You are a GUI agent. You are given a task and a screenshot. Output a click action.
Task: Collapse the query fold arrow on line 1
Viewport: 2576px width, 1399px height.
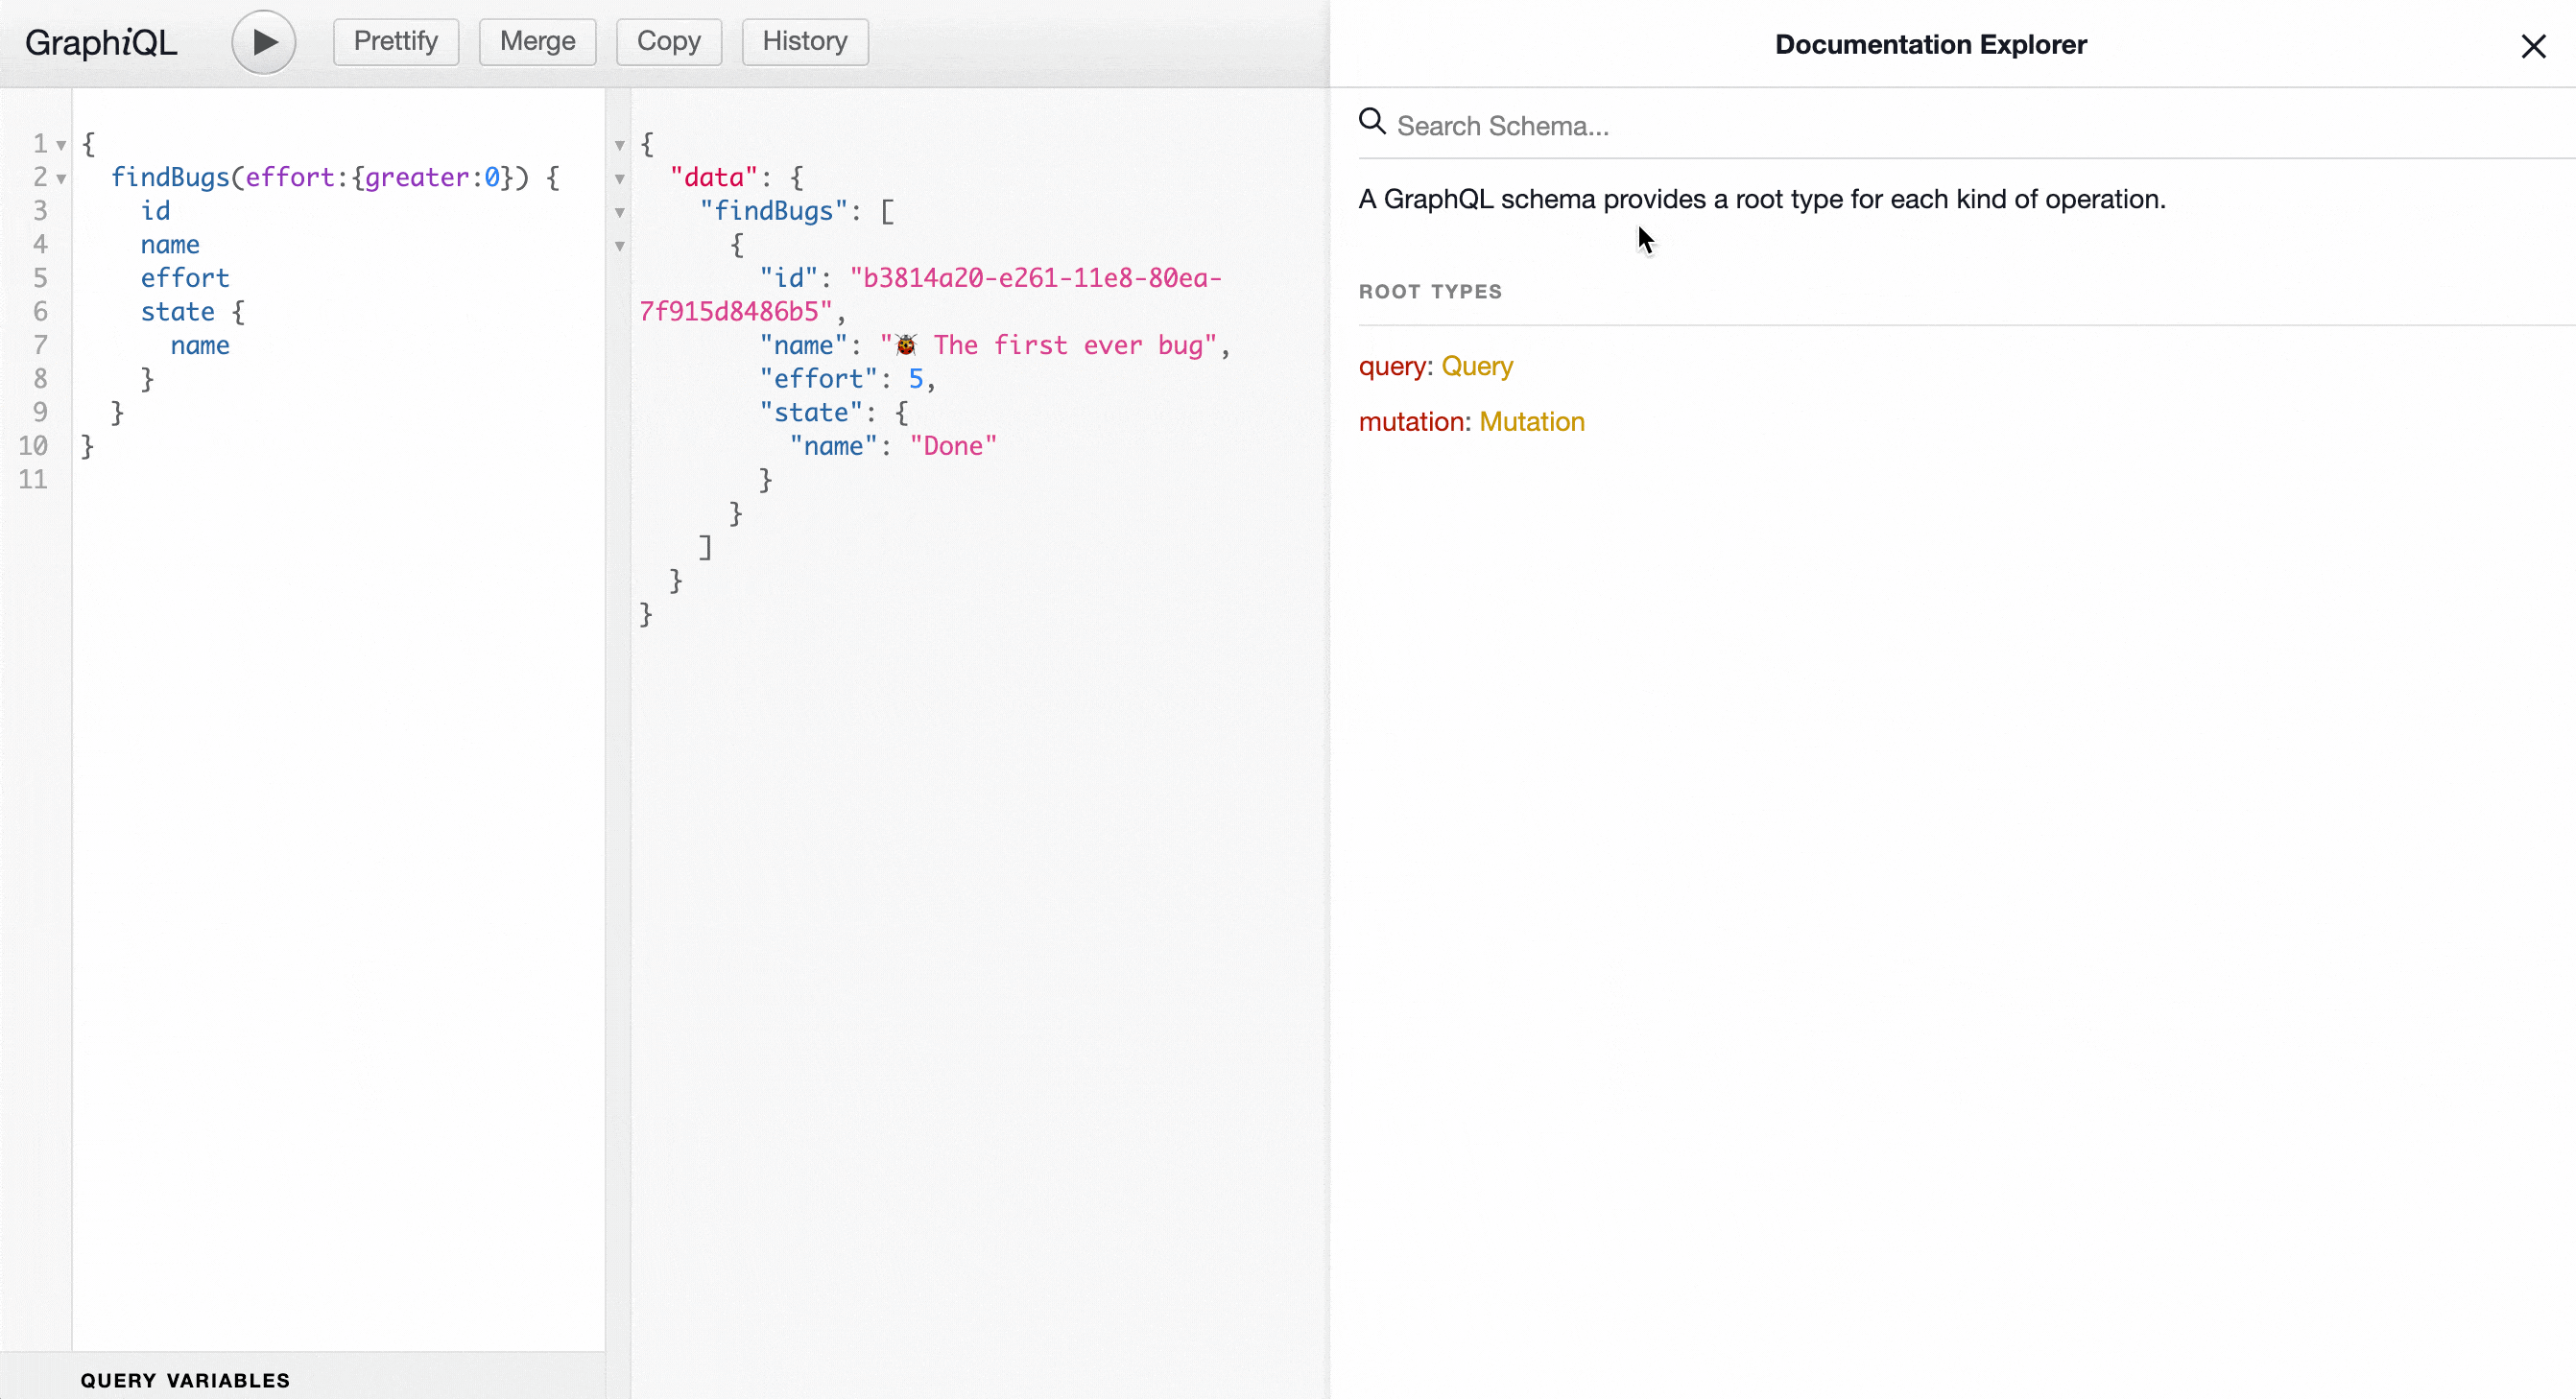pos(61,146)
